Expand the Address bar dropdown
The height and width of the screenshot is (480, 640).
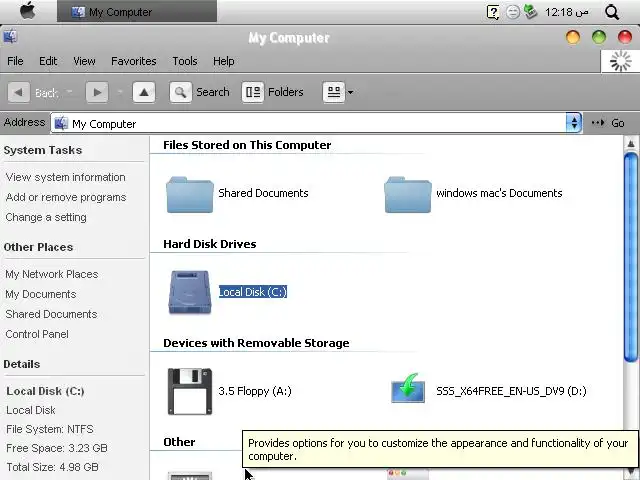pyautogui.click(x=574, y=123)
